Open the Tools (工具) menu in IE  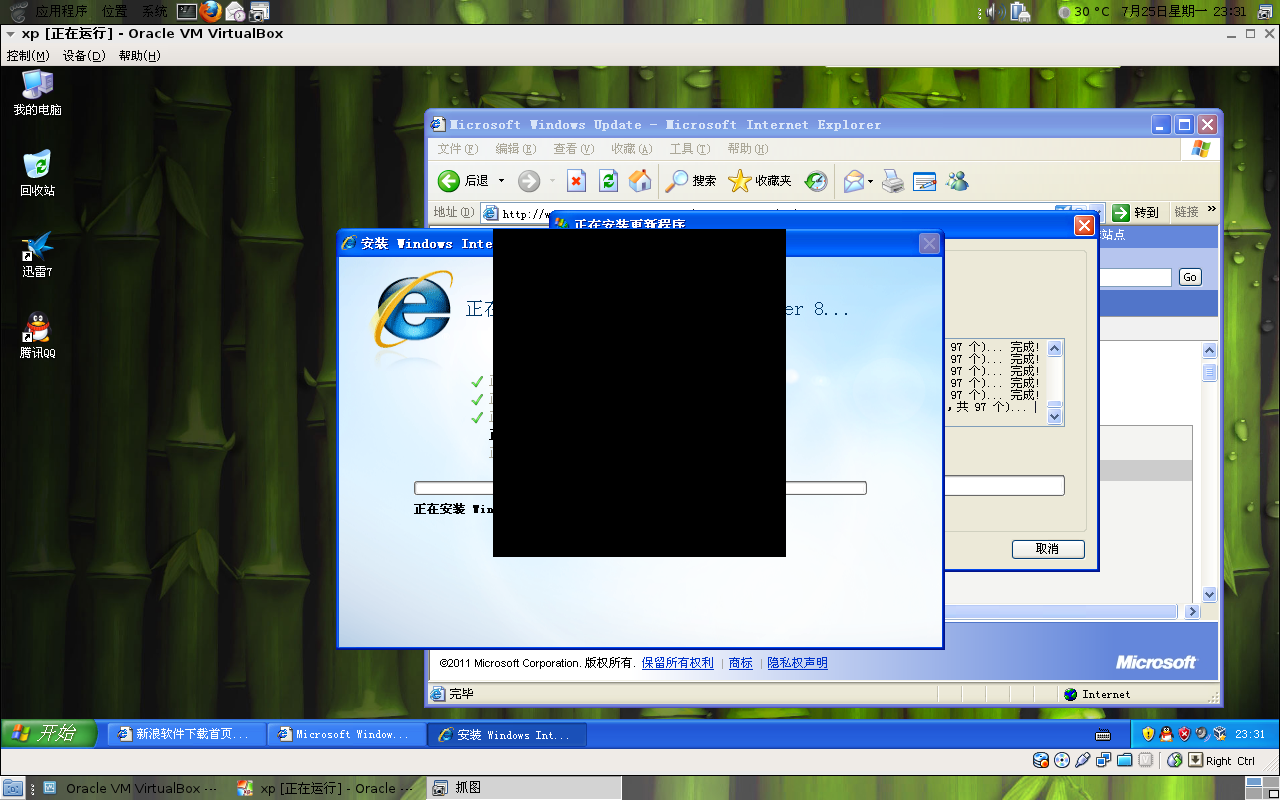click(689, 149)
